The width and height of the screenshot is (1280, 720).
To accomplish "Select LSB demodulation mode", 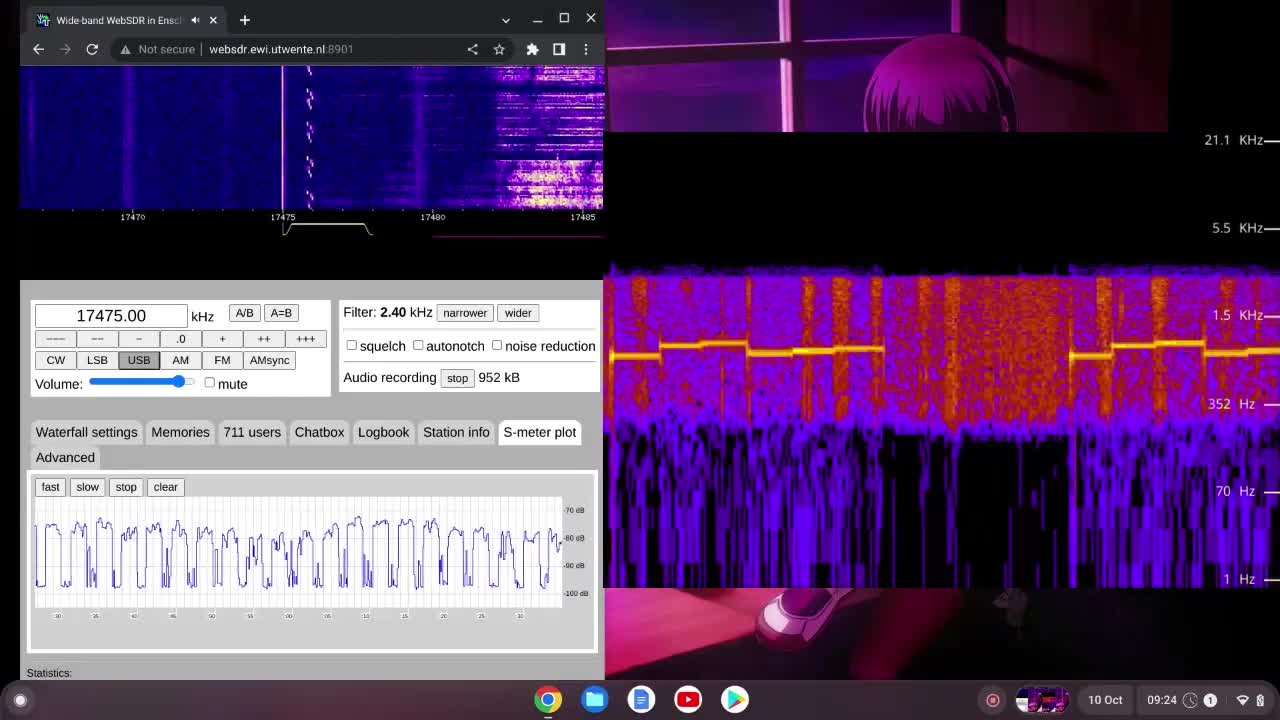I will (x=97, y=360).
